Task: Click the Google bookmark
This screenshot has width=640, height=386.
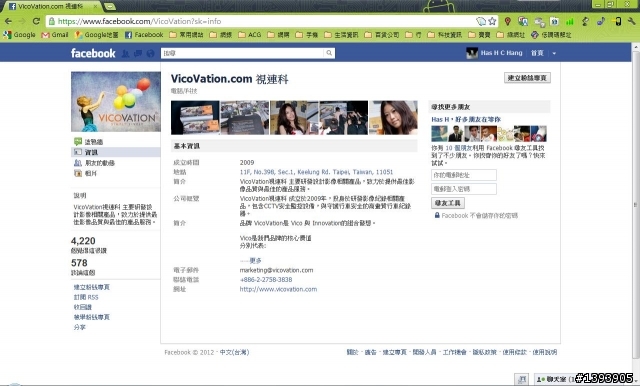Action: coord(19,35)
